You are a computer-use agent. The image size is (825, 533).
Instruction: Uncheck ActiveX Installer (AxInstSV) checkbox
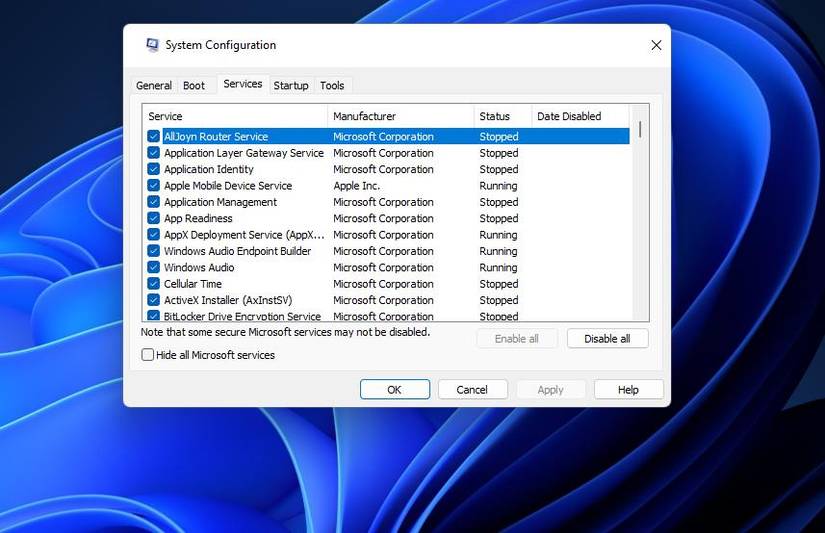click(154, 300)
